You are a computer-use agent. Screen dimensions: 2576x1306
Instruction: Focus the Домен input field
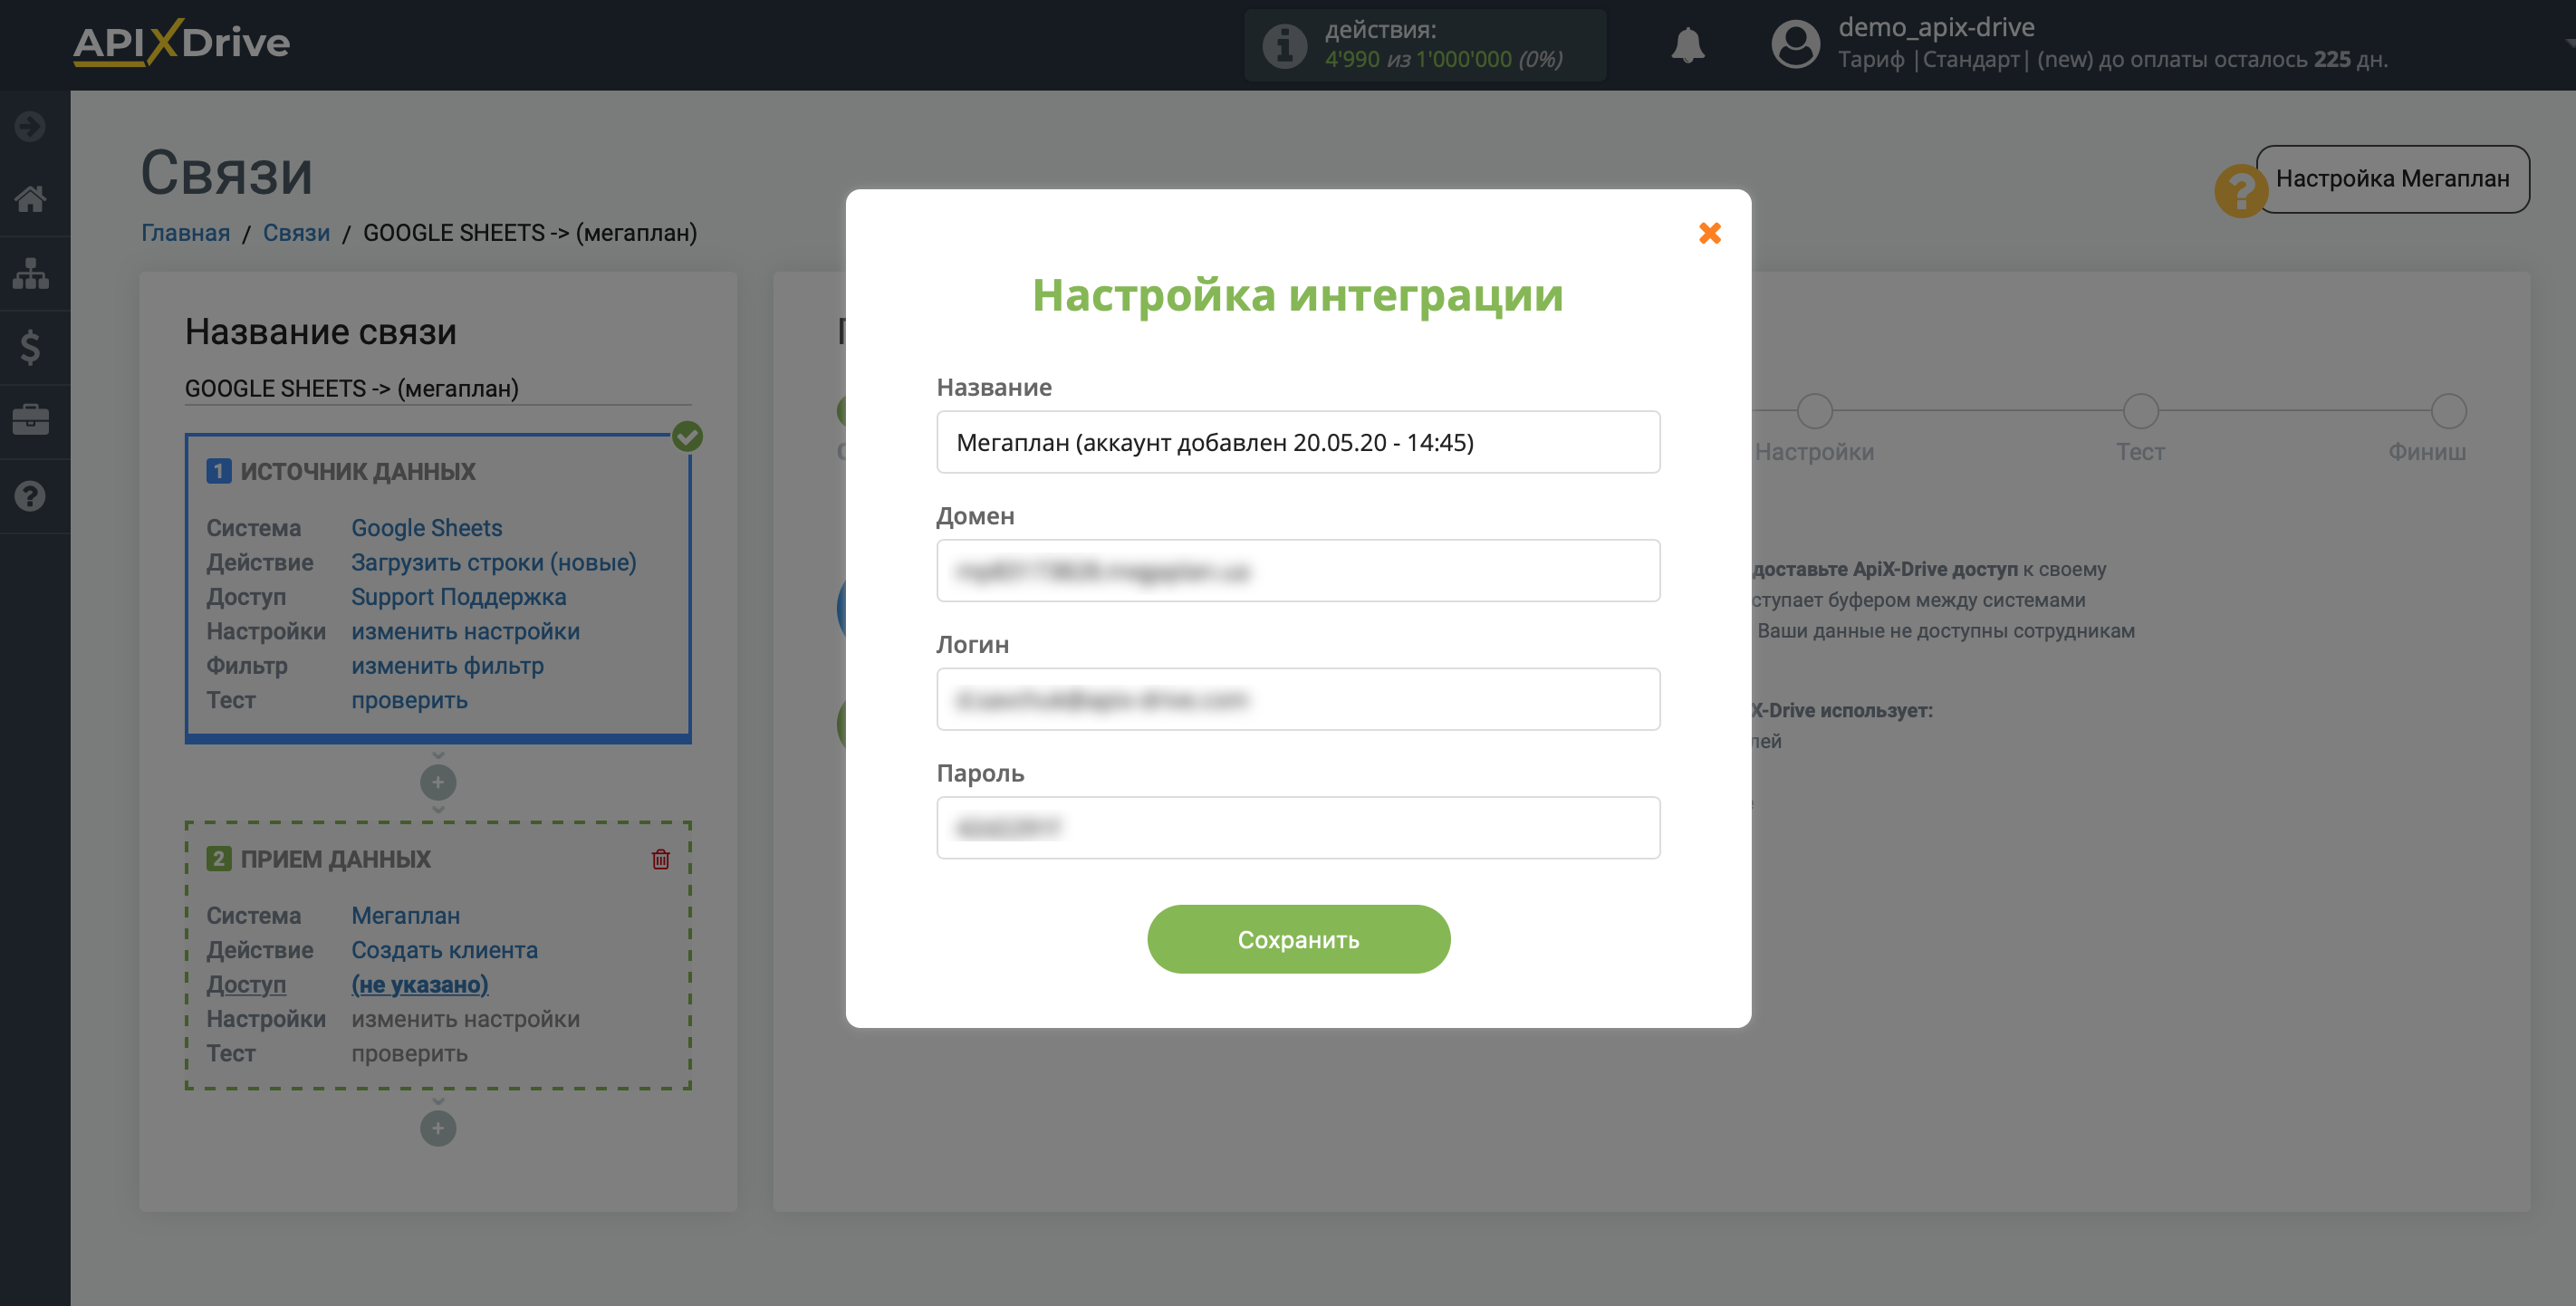coord(1298,570)
